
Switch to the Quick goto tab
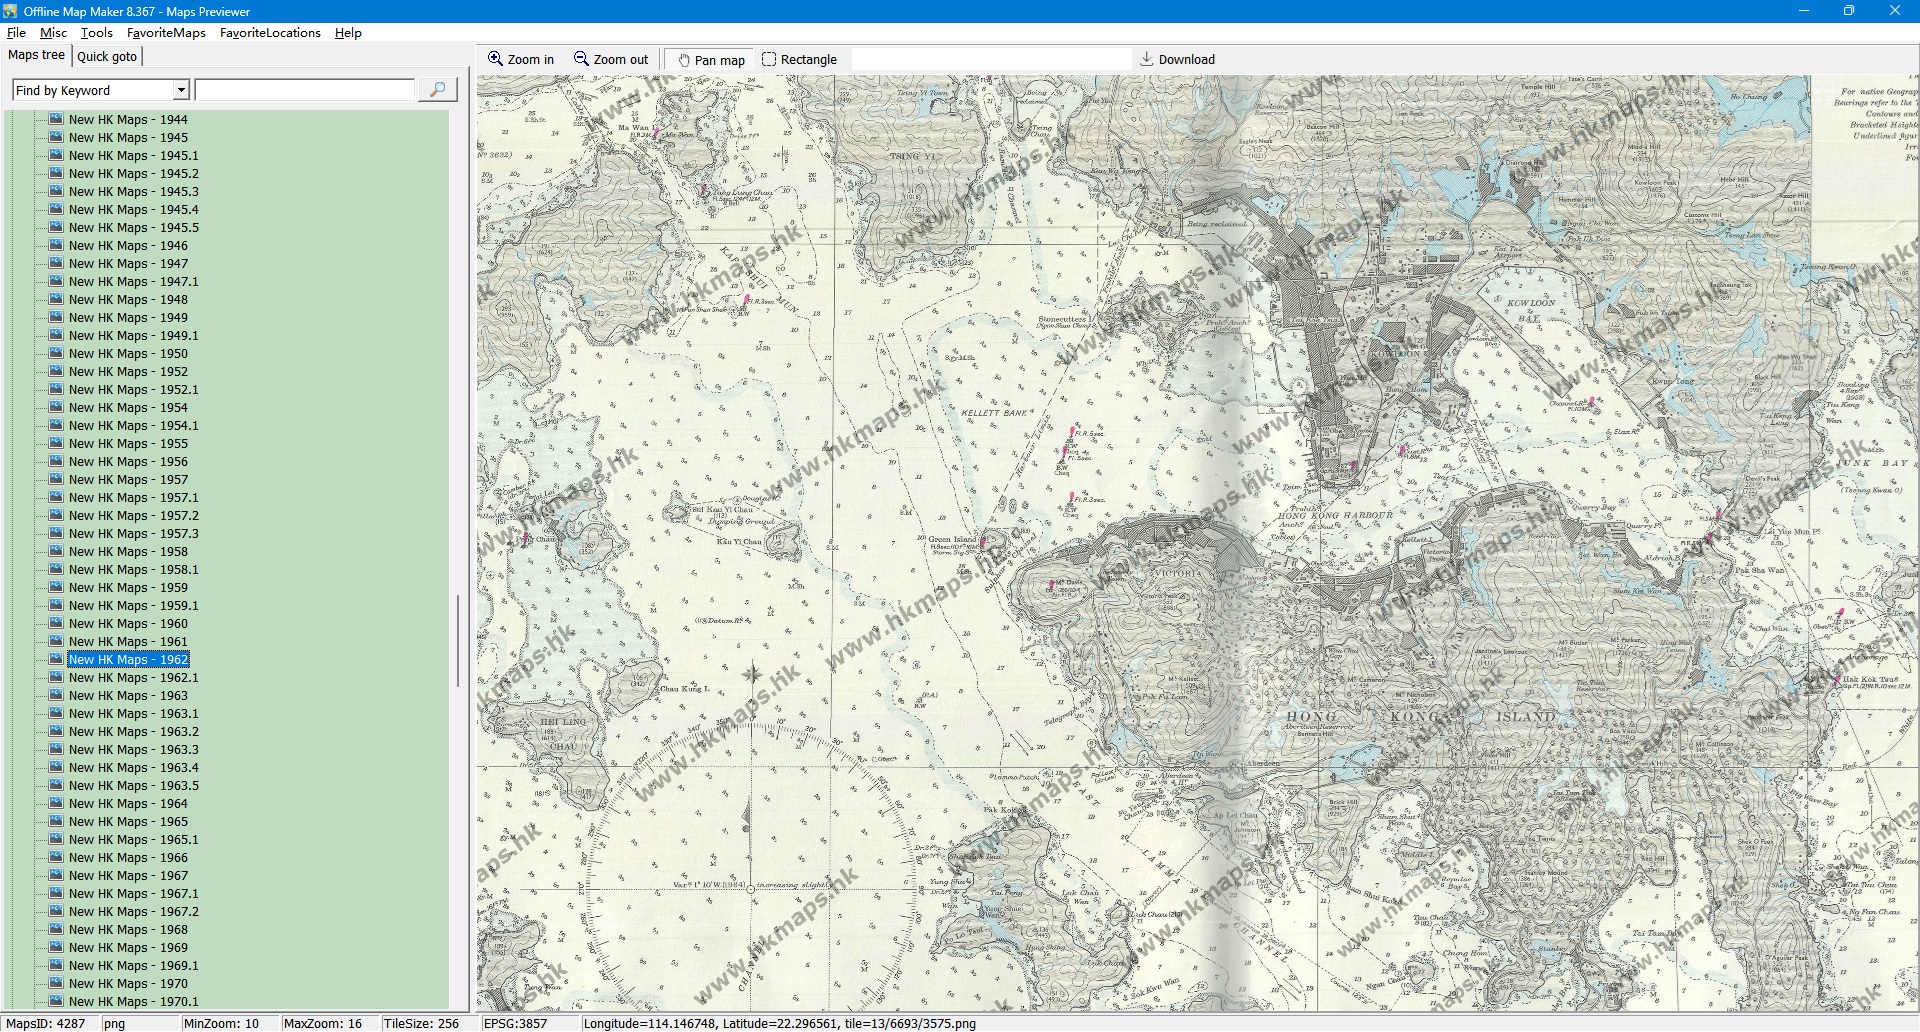(107, 56)
